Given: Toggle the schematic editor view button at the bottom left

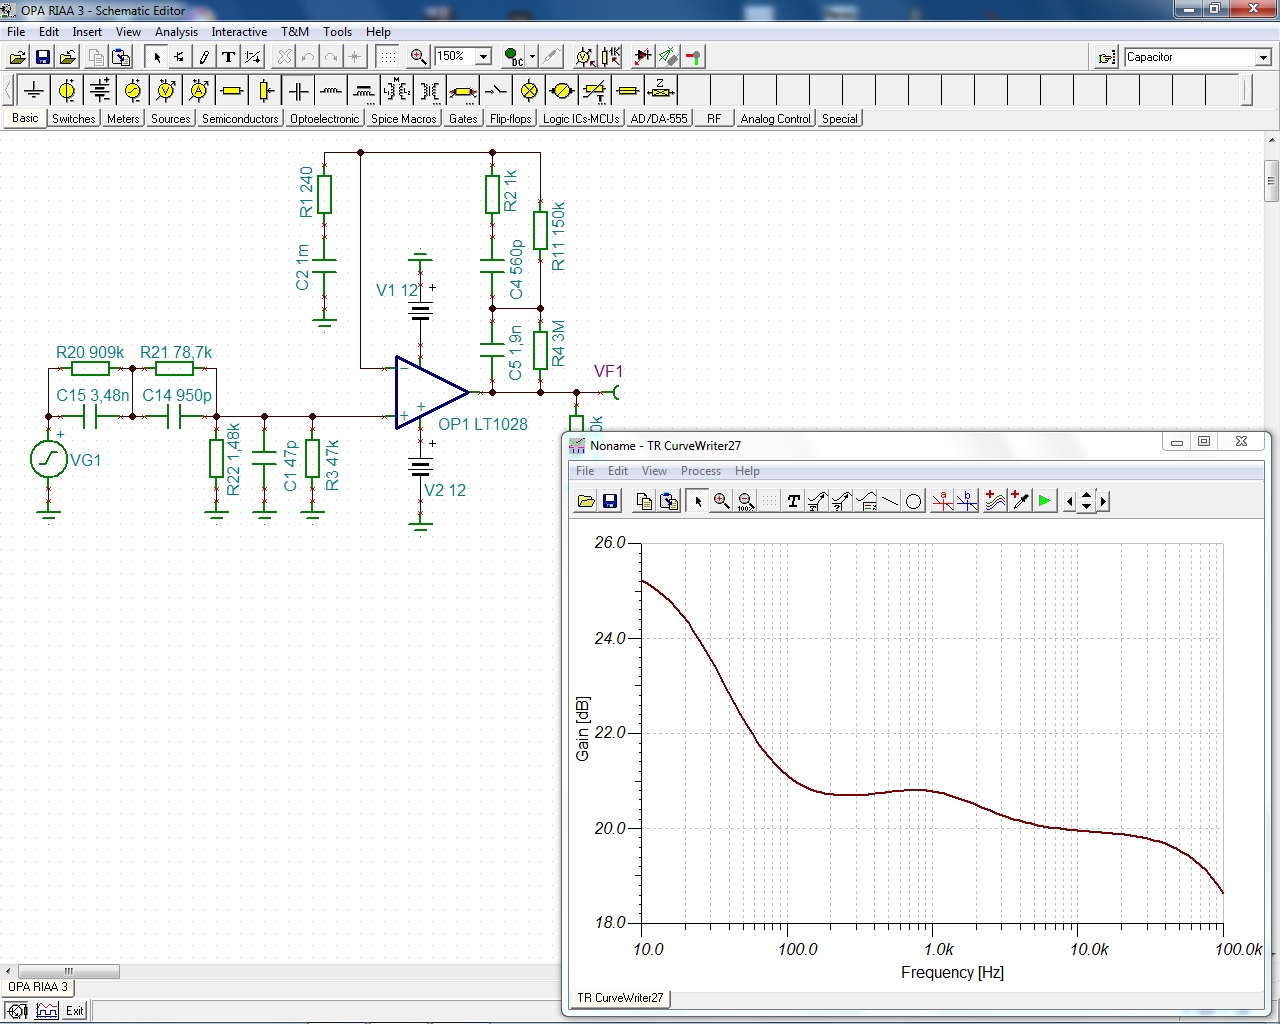Looking at the screenshot, I should click(x=17, y=1011).
